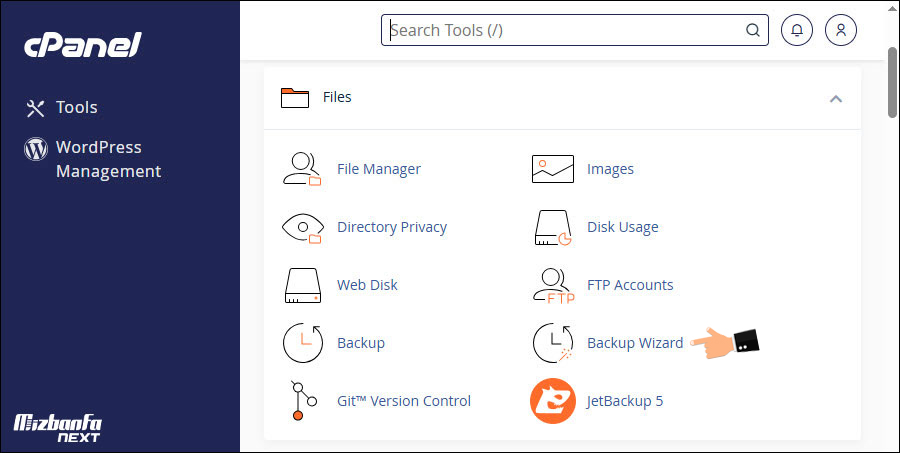This screenshot has width=900, height=453.
Task: Open the Web Disk icon
Action: pos(302,285)
